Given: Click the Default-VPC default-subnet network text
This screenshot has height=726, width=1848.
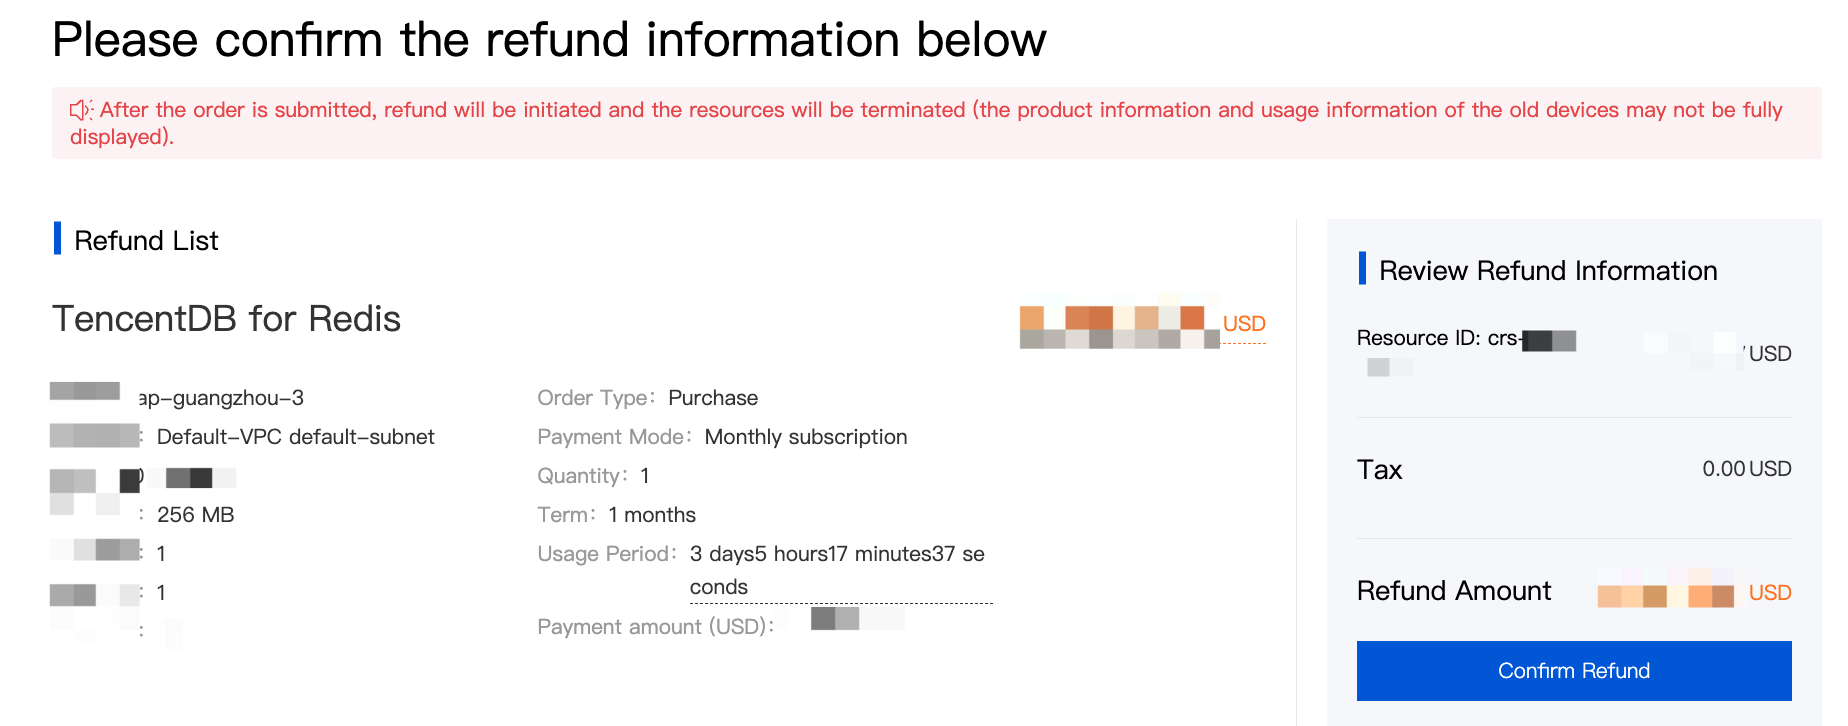Looking at the screenshot, I should click(295, 437).
